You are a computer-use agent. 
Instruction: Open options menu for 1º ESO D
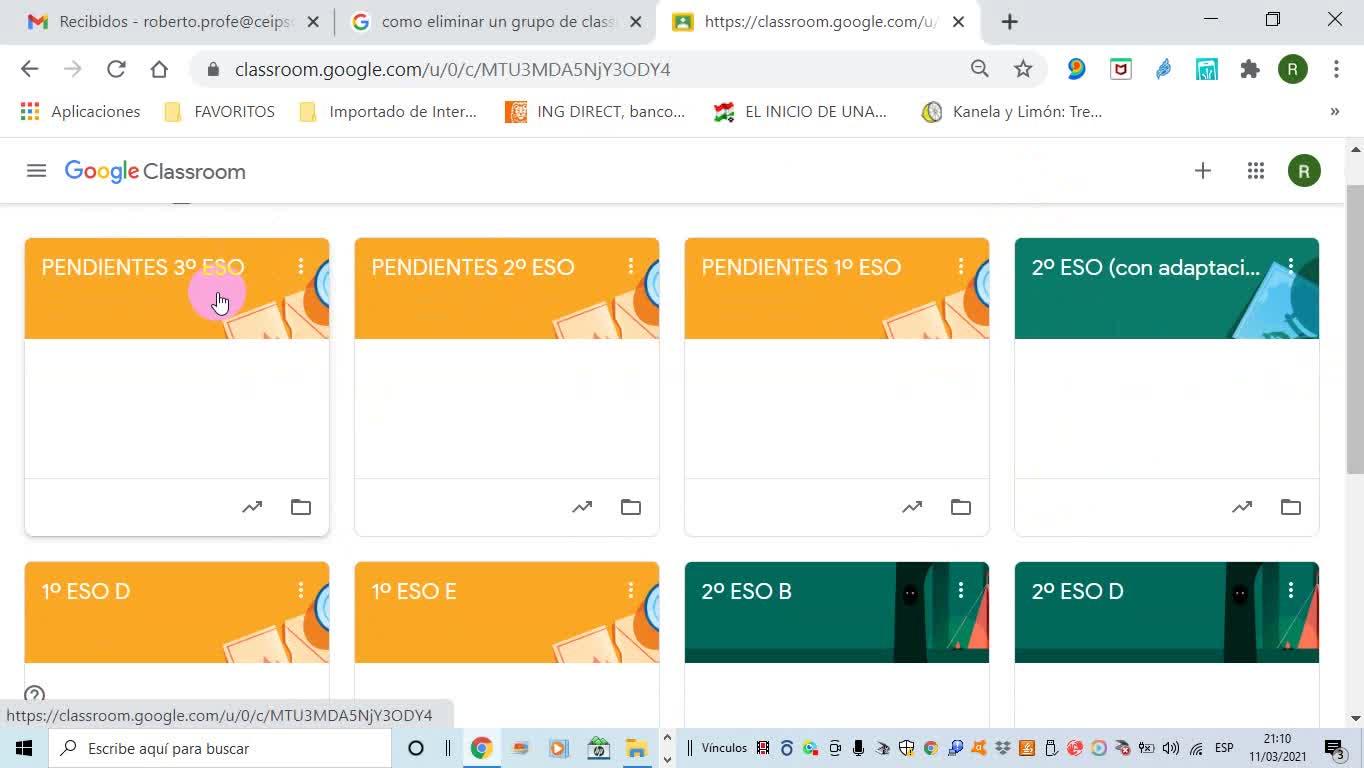coord(301,590)
